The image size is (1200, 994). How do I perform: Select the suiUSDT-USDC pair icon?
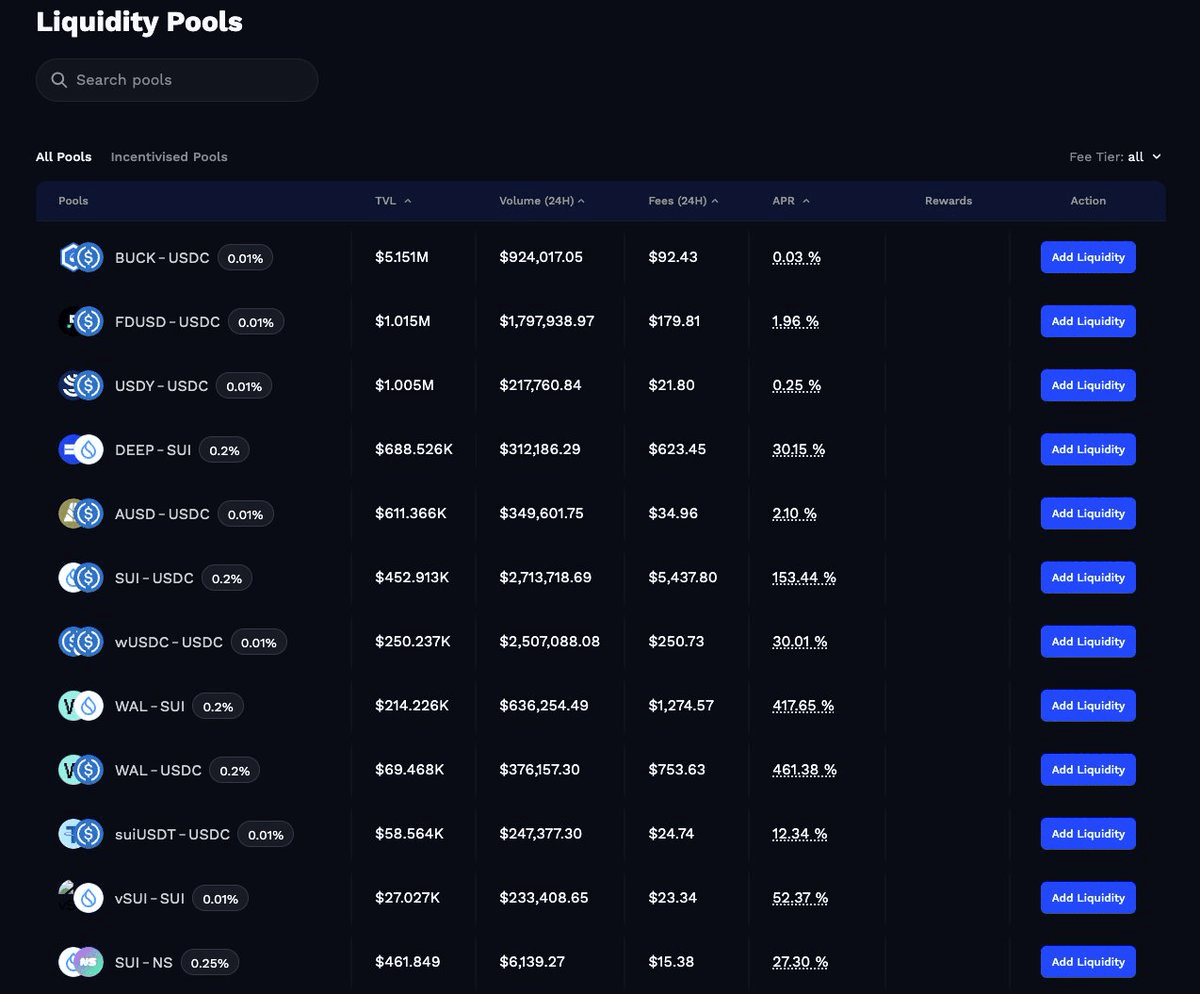click(x=81, y=833)
